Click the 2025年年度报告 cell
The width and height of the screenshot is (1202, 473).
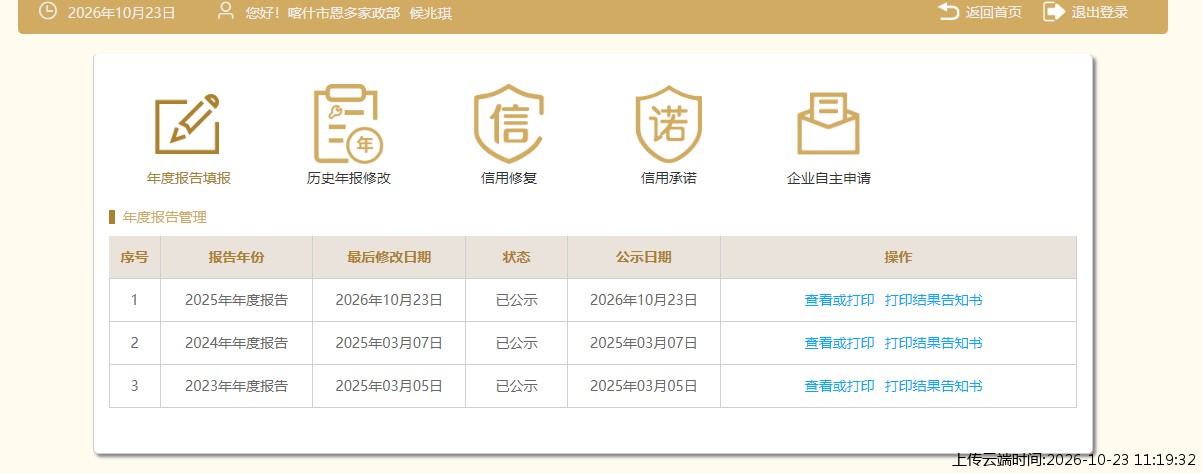[236, 300]
